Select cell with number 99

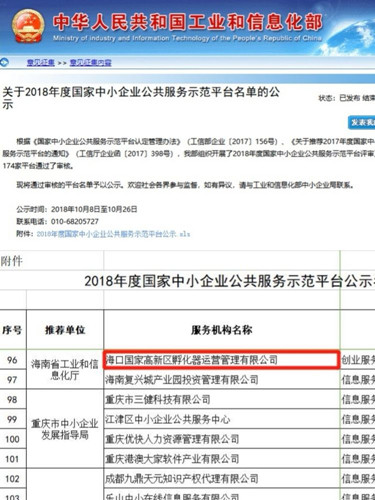tap(12, 419)
